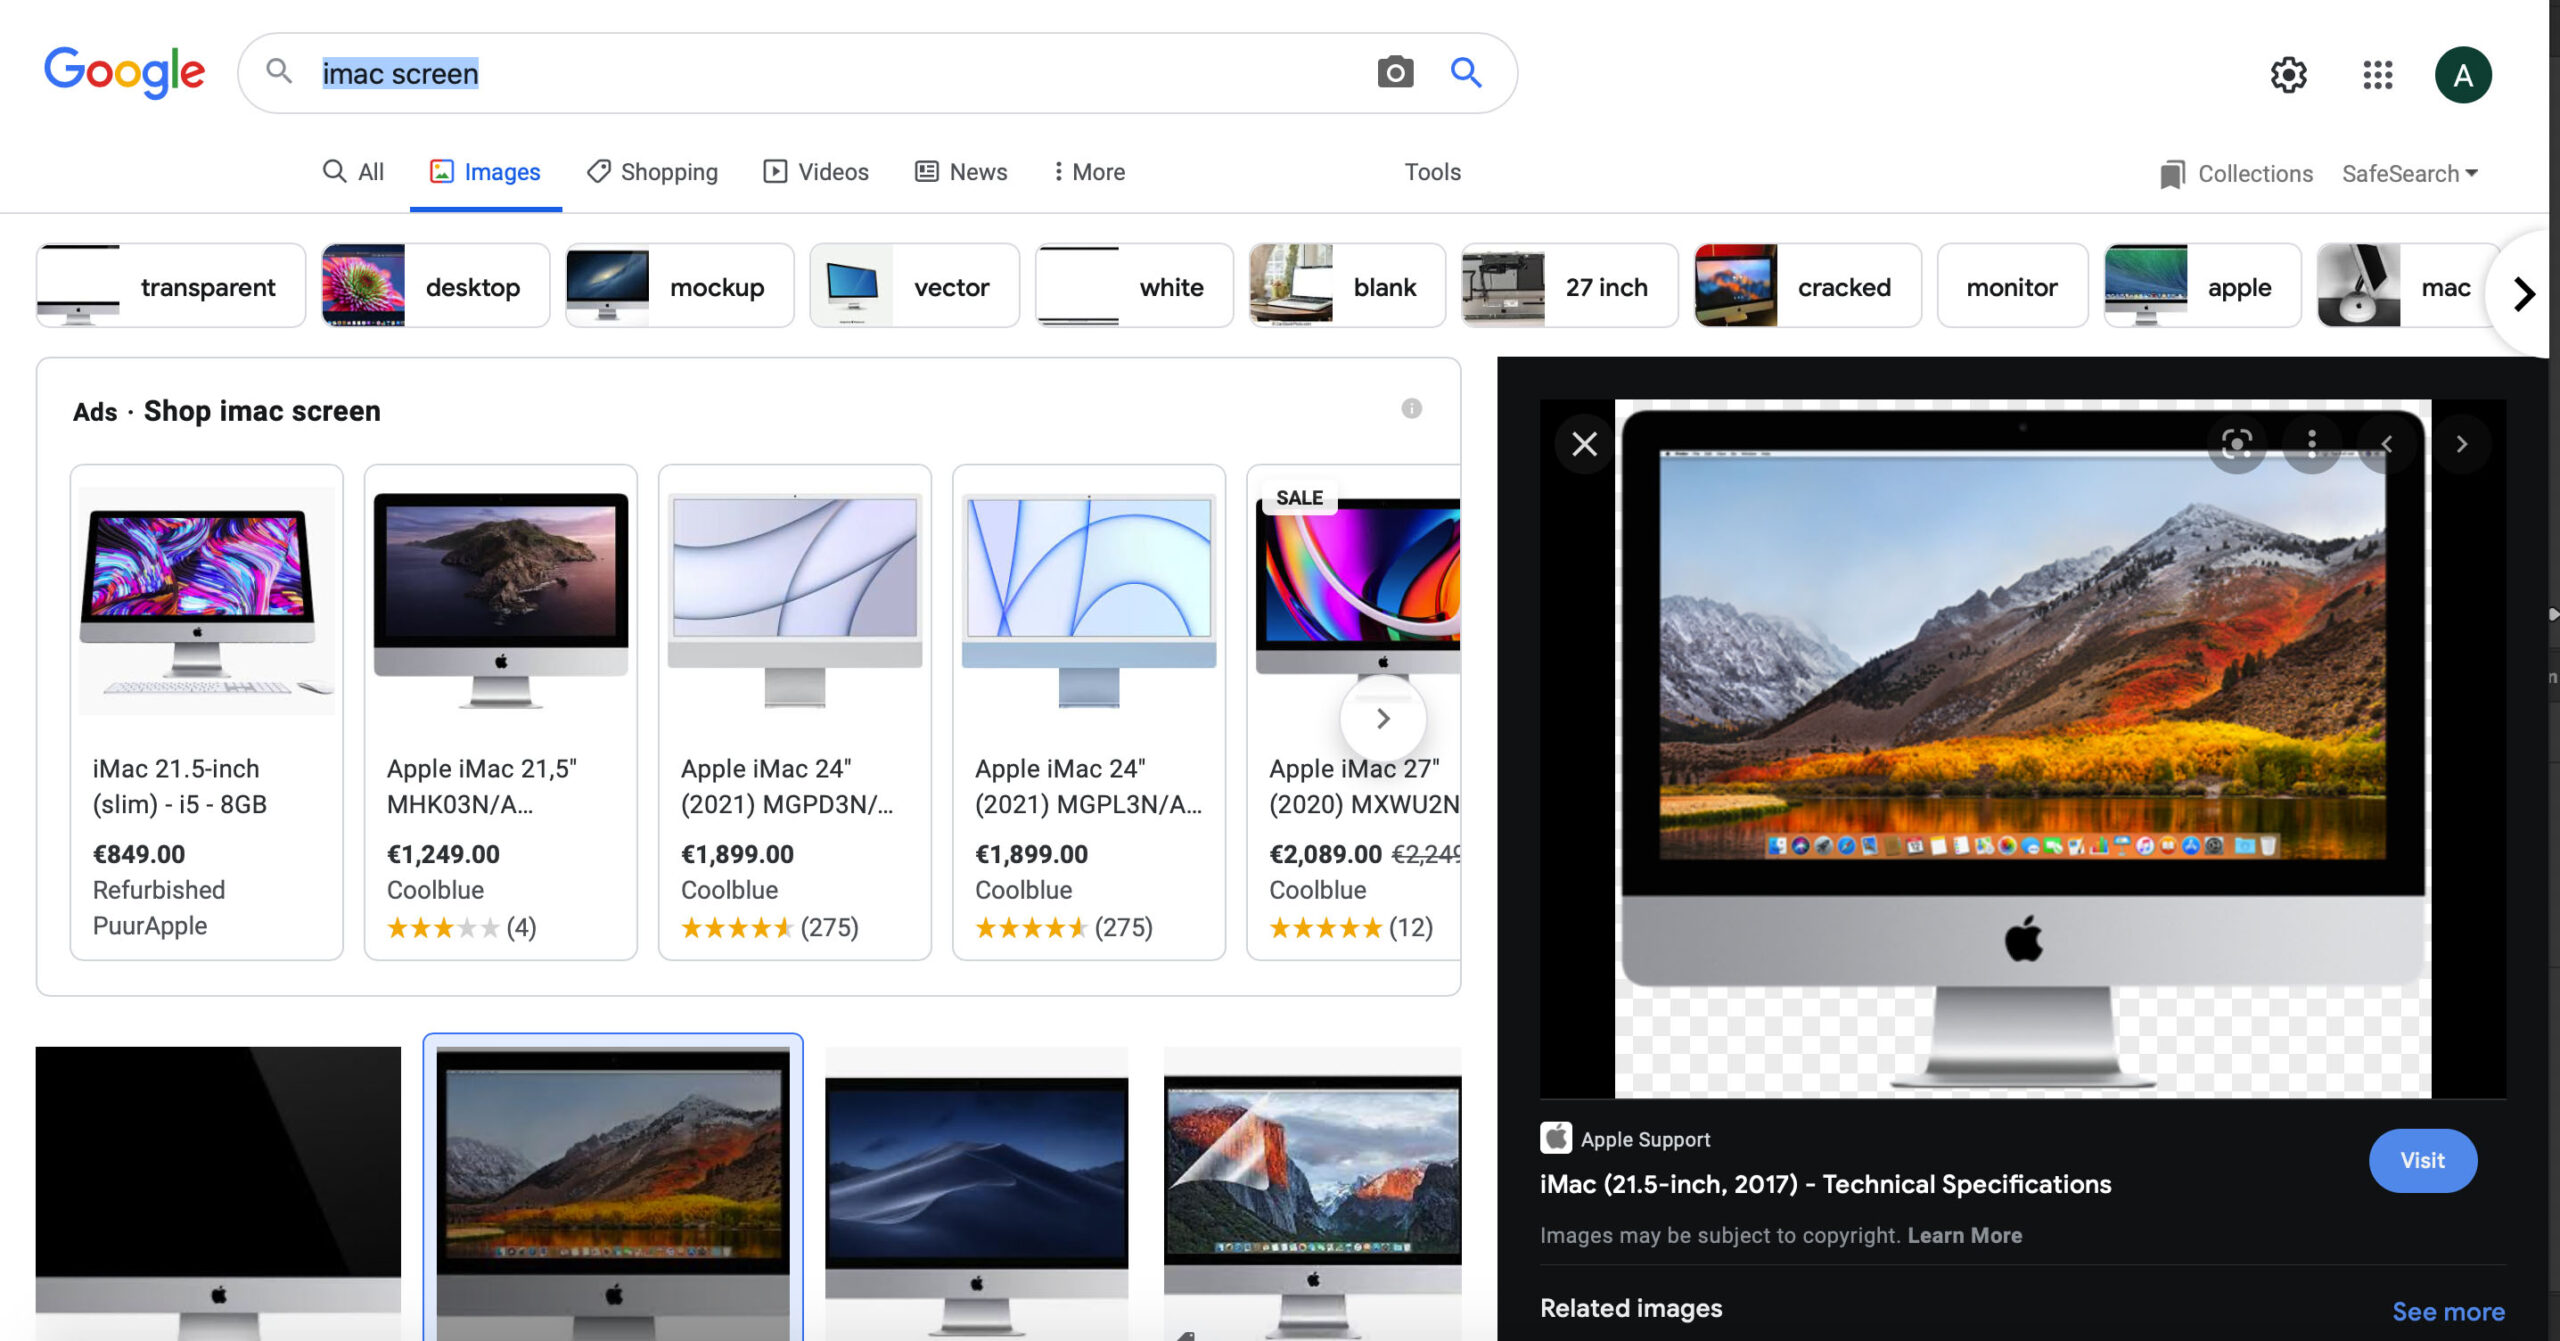This screenshot has width=2560, height=1341.
Task: Click the Collections bookmark icon
Action: click(x=2172, y=174)
